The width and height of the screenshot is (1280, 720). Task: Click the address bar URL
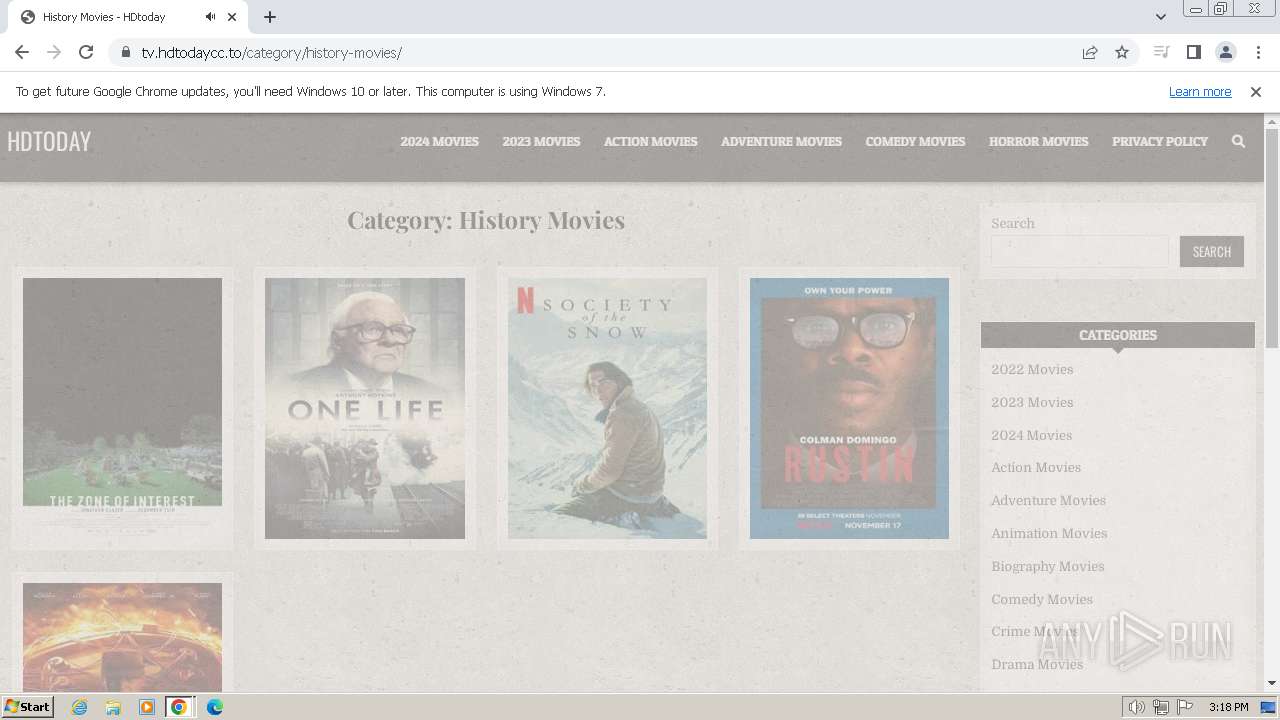tap(272, 52)
